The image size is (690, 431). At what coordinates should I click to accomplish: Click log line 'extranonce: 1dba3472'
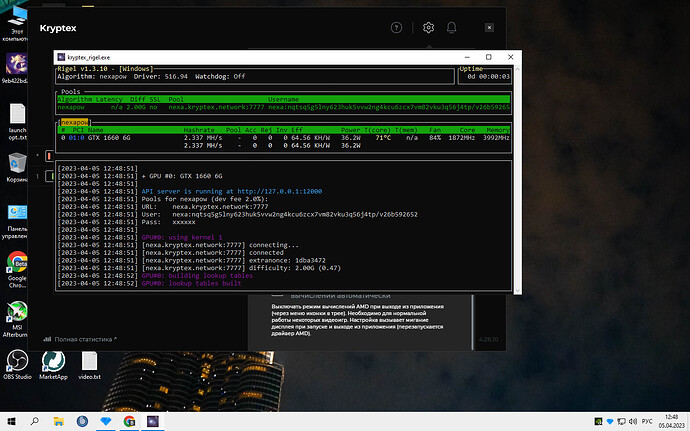tap(287, 260)
